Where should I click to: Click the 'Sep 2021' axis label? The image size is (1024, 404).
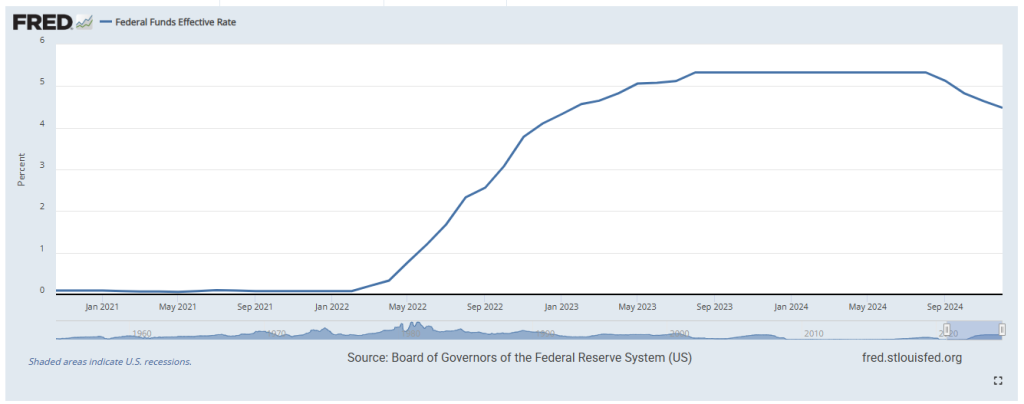click(255, 306)
